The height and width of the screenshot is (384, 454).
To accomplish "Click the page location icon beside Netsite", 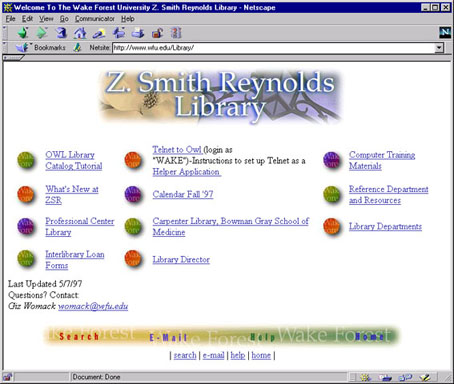I will 78,48.
